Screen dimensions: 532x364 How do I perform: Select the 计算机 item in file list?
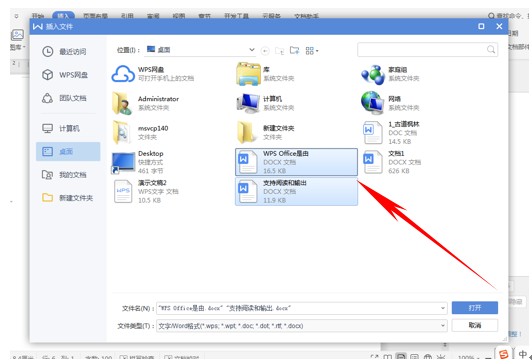pyautogui.click(x=265, y=103)
